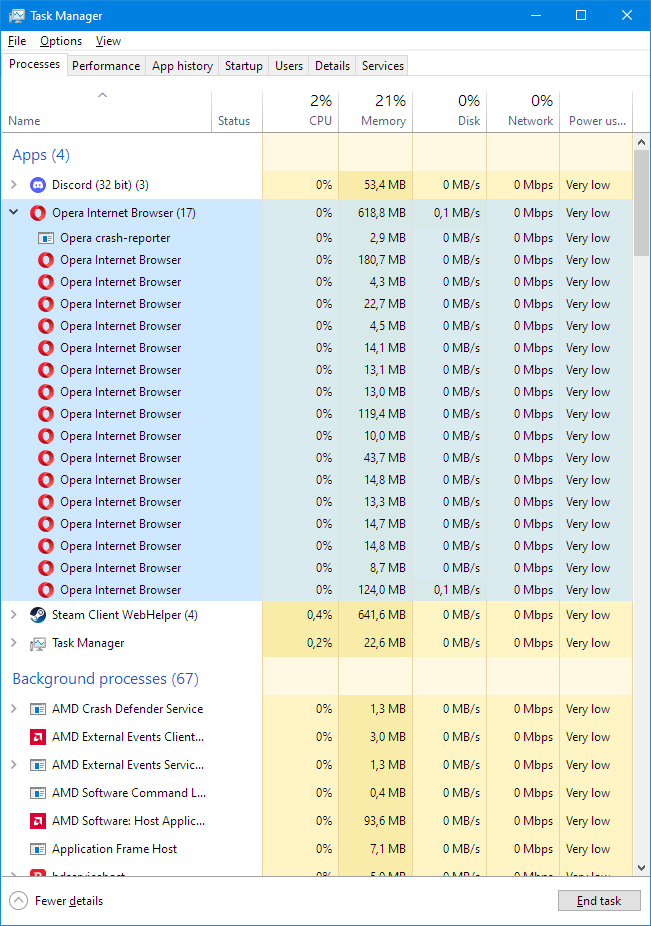Viewport: 651px width, 926px height.
Task: Click the Task Manager title bar icon
Action: (17, 16)
